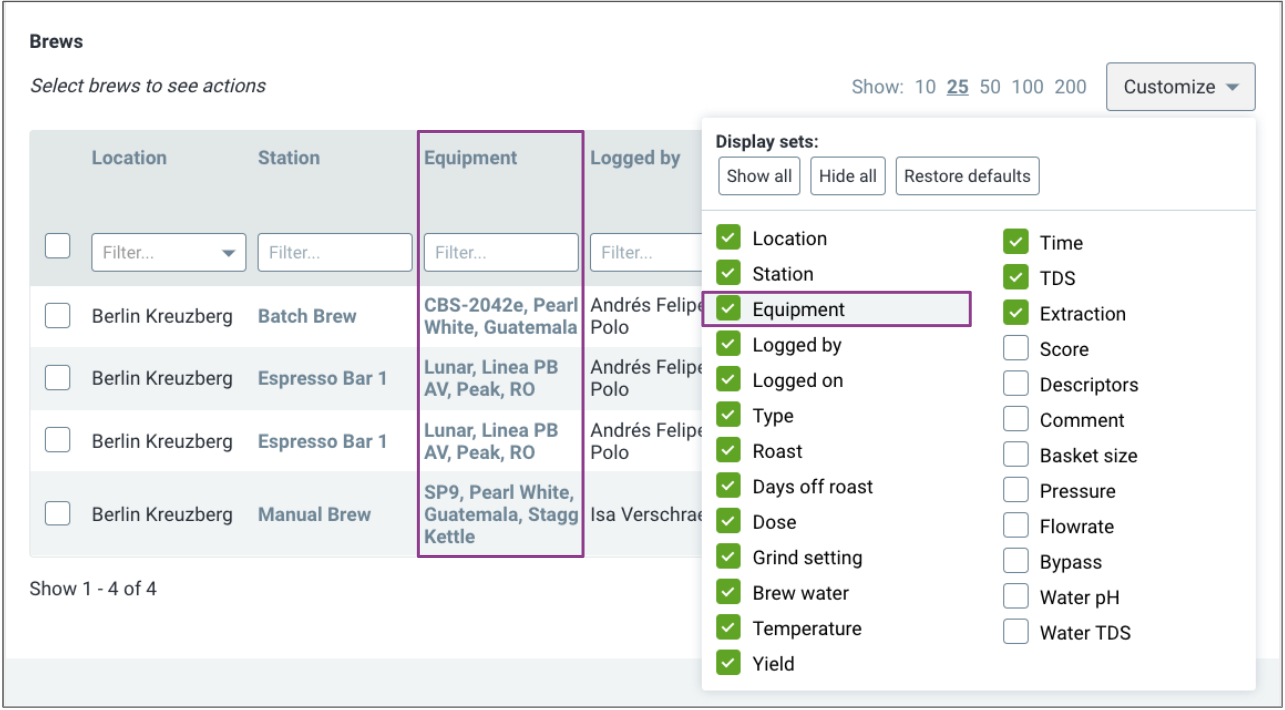Enable the Pressure column checkbox
This screenshot has width=1285, height=710.
coord(1016,491)
